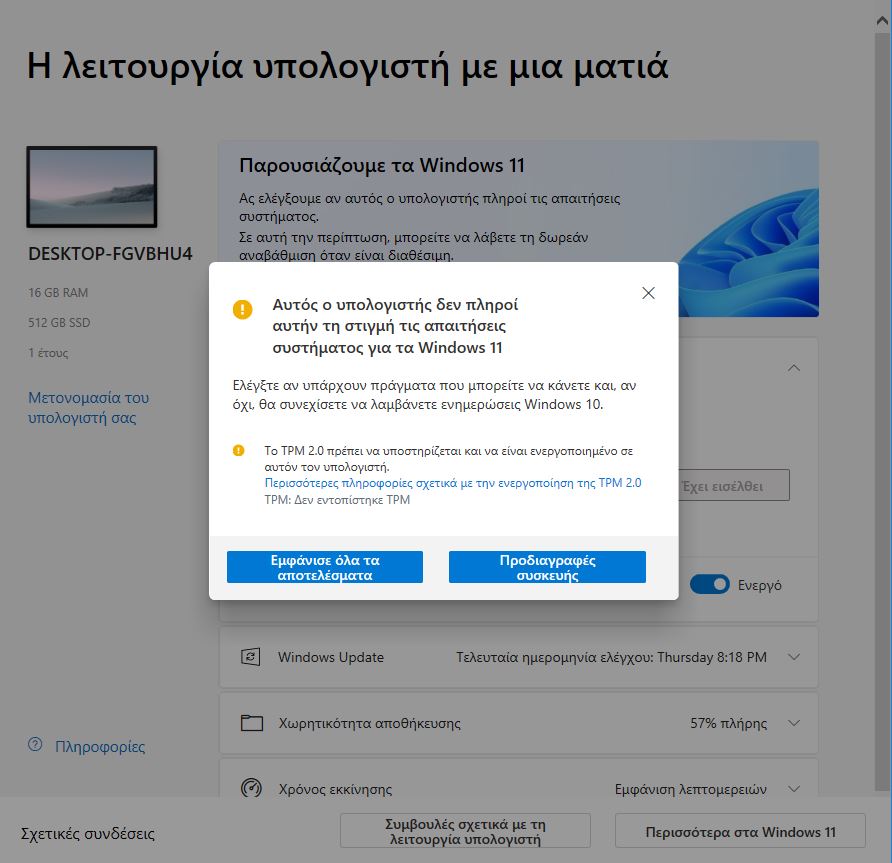
Task: Click the TPM: Δεν εντοπίστηκε TPM status text
Action: (x=337, y=499)
